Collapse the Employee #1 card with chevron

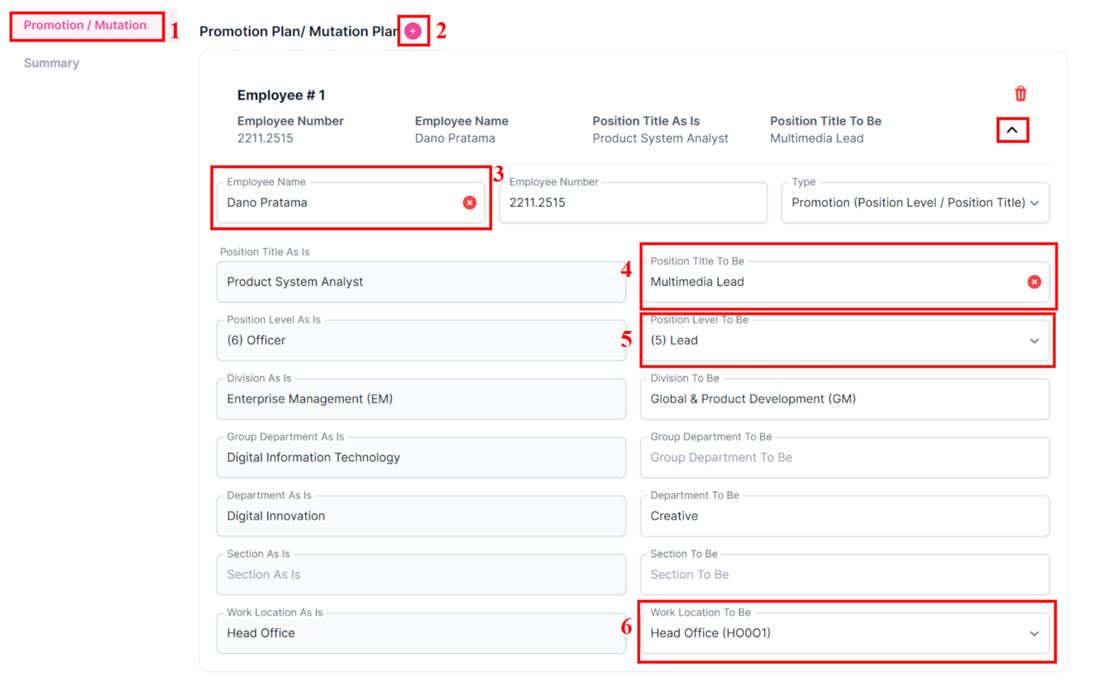click(1012, 131)
